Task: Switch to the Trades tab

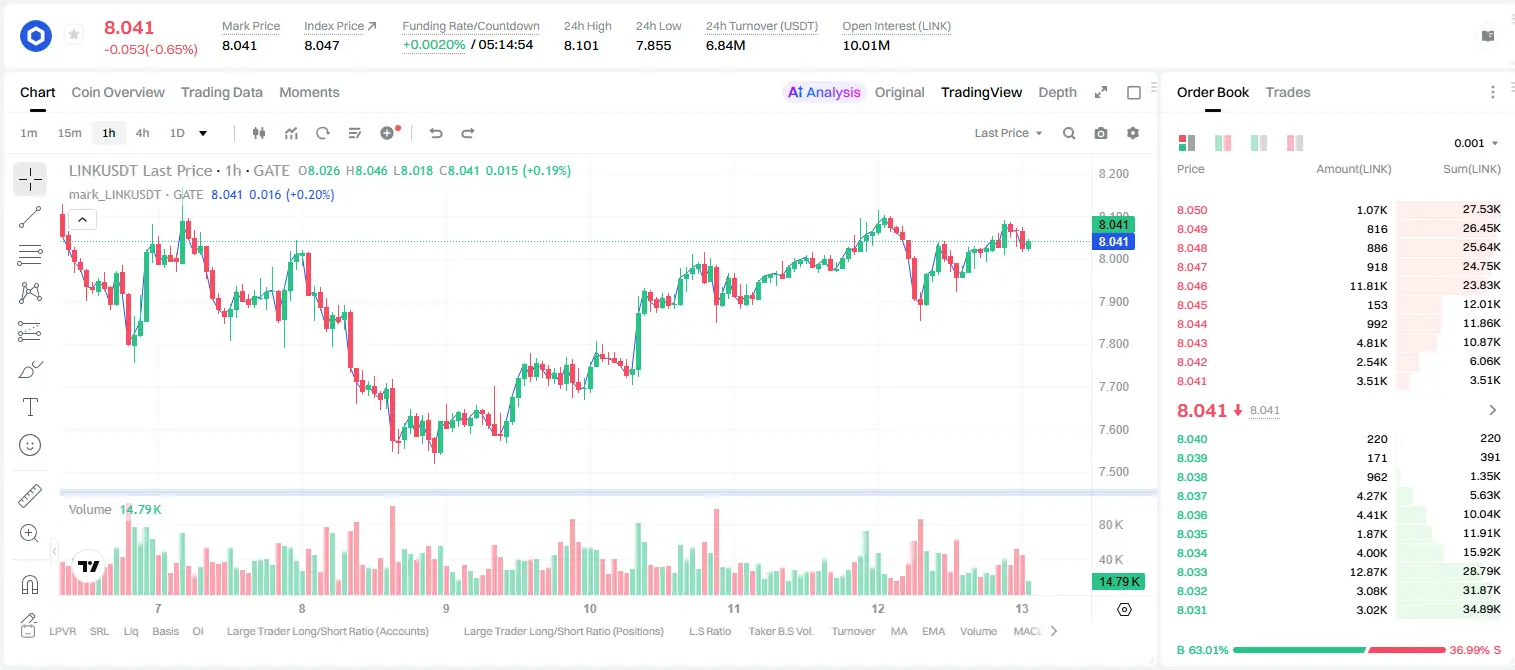Action: pyautogui.click(x=1287, y=92)
